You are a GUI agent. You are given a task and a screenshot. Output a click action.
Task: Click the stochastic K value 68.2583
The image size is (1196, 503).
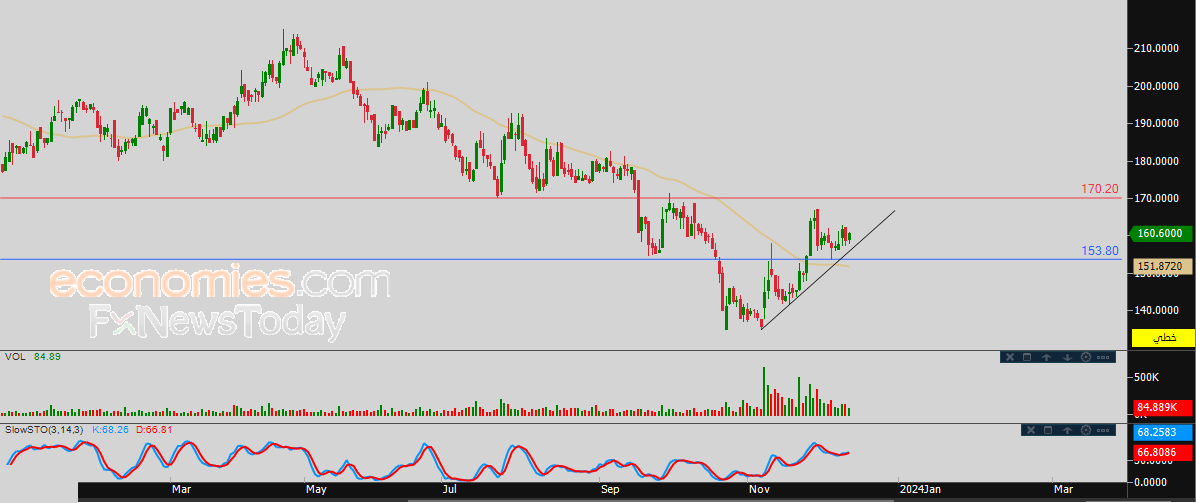point(1162,432)
